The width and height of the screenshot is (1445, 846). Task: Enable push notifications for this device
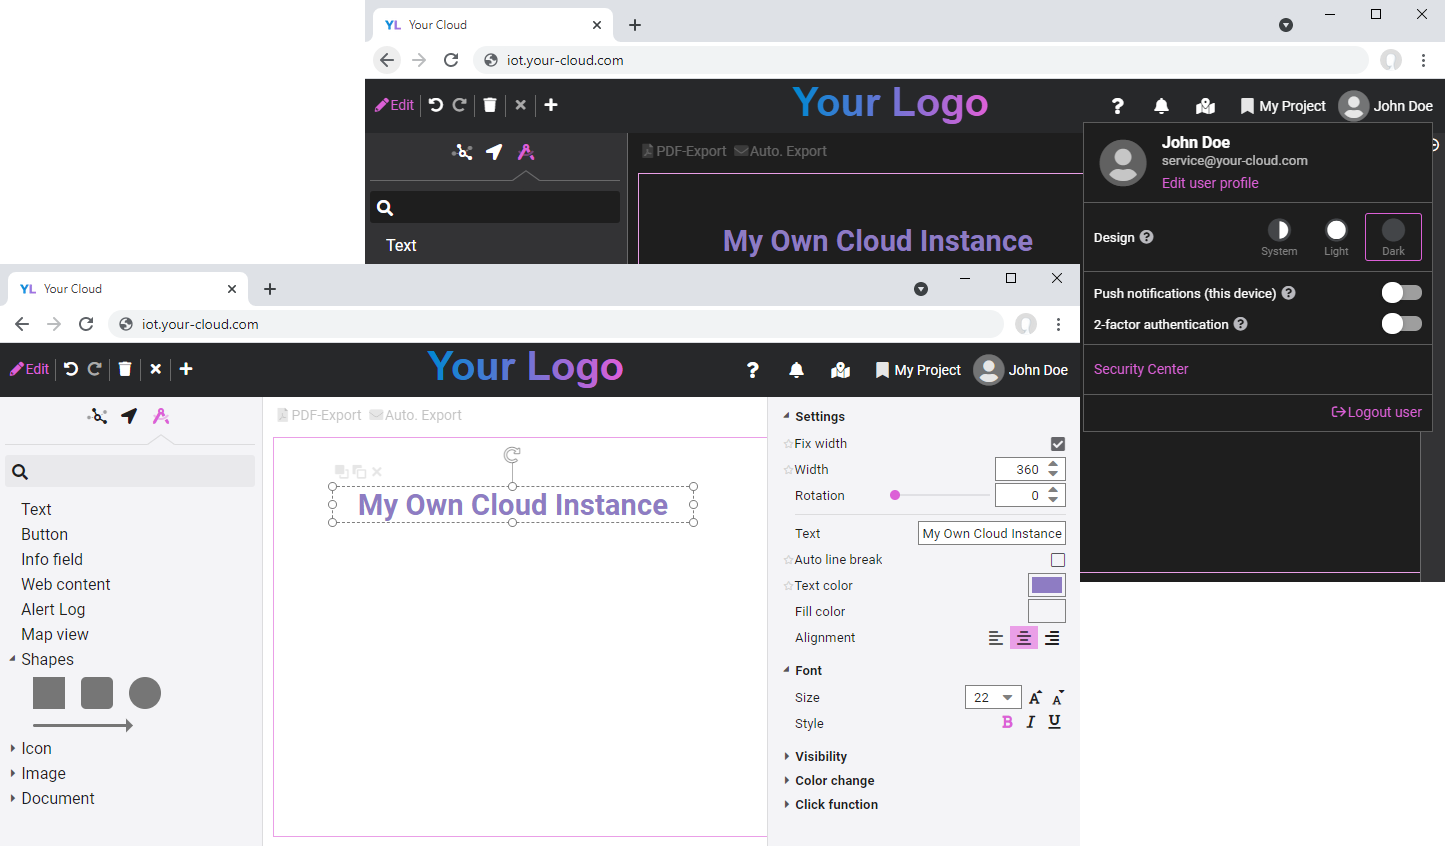click(1402, 292)
